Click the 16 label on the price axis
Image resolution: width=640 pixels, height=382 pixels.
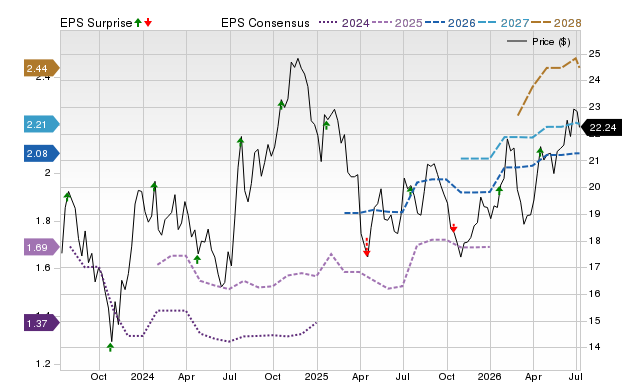(x=594, y=294)
